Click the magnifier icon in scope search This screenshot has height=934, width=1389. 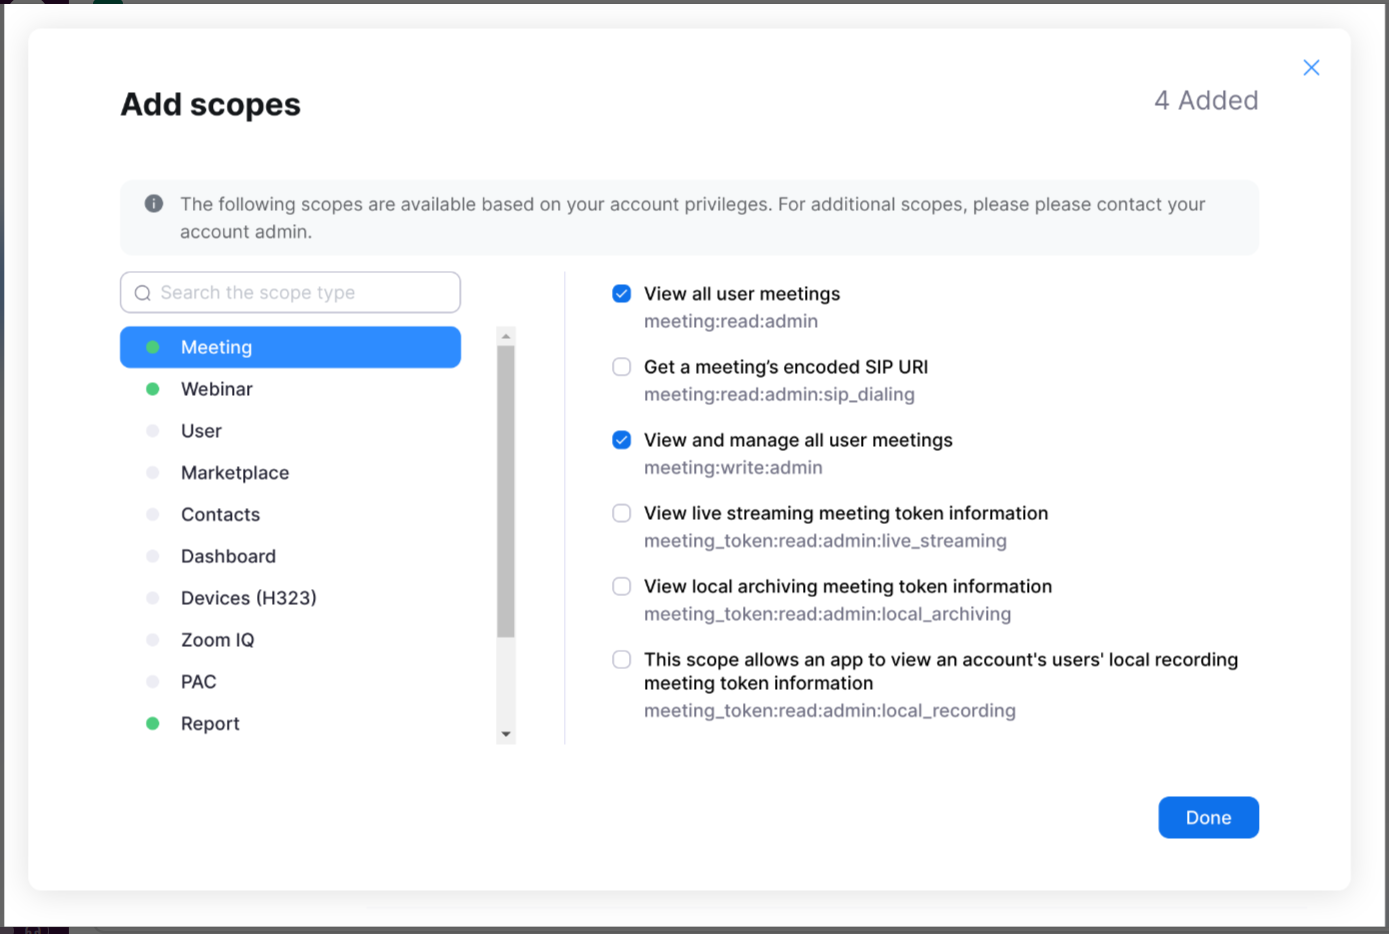[143, 293]
